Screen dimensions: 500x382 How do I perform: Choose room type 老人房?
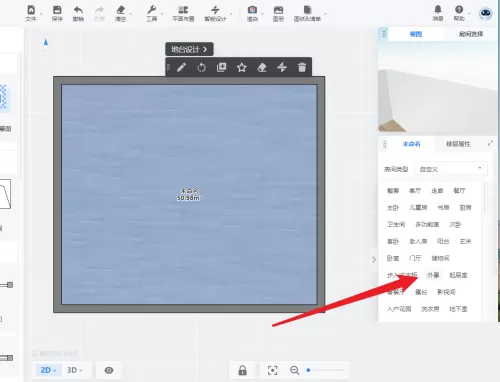(x=418, y=241)
